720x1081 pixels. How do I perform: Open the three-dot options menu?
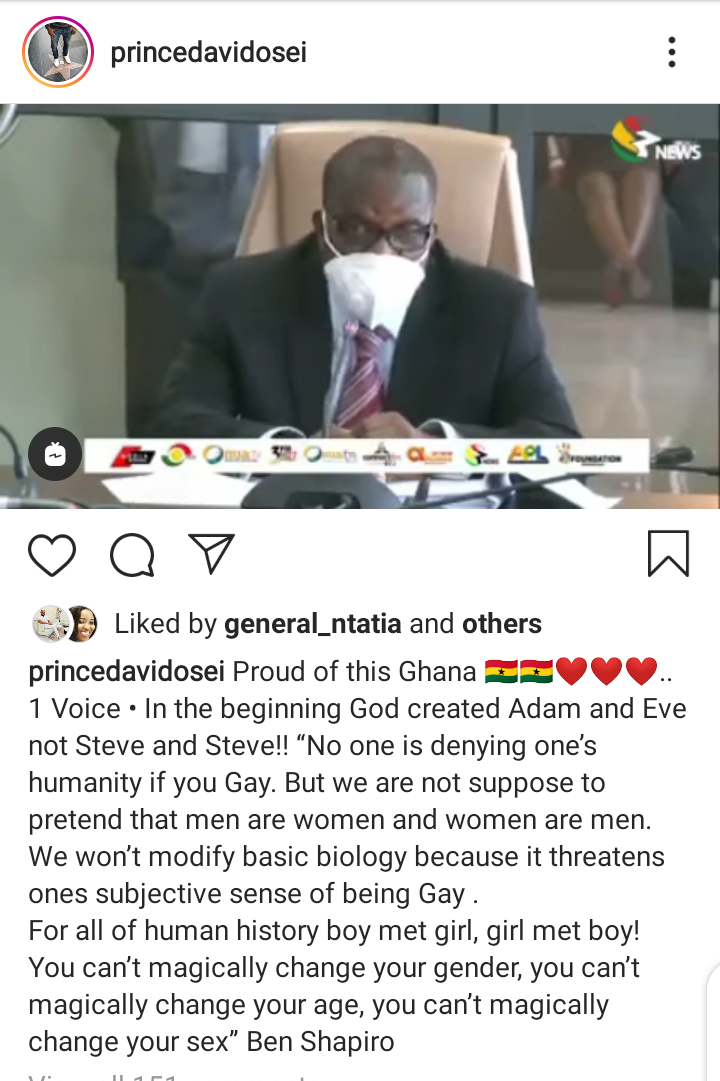(672, 52)
